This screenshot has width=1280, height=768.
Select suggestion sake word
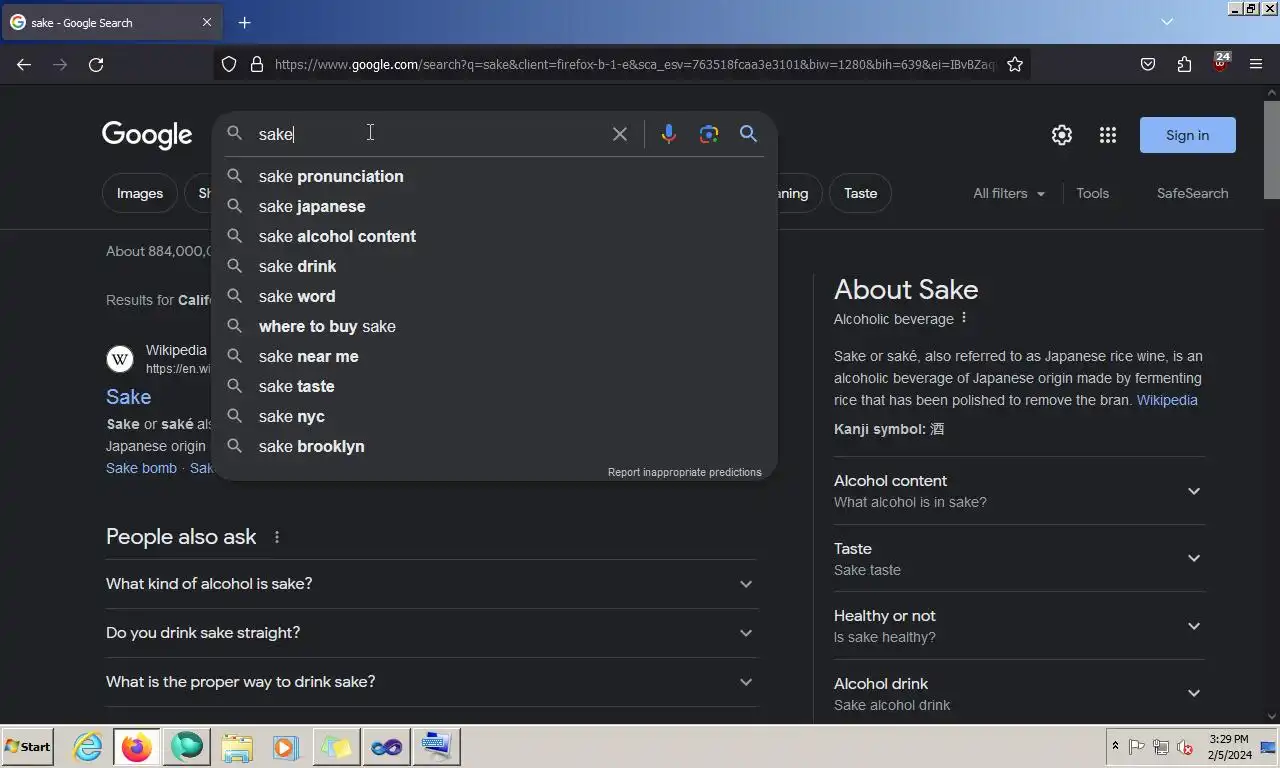(494, 296)
